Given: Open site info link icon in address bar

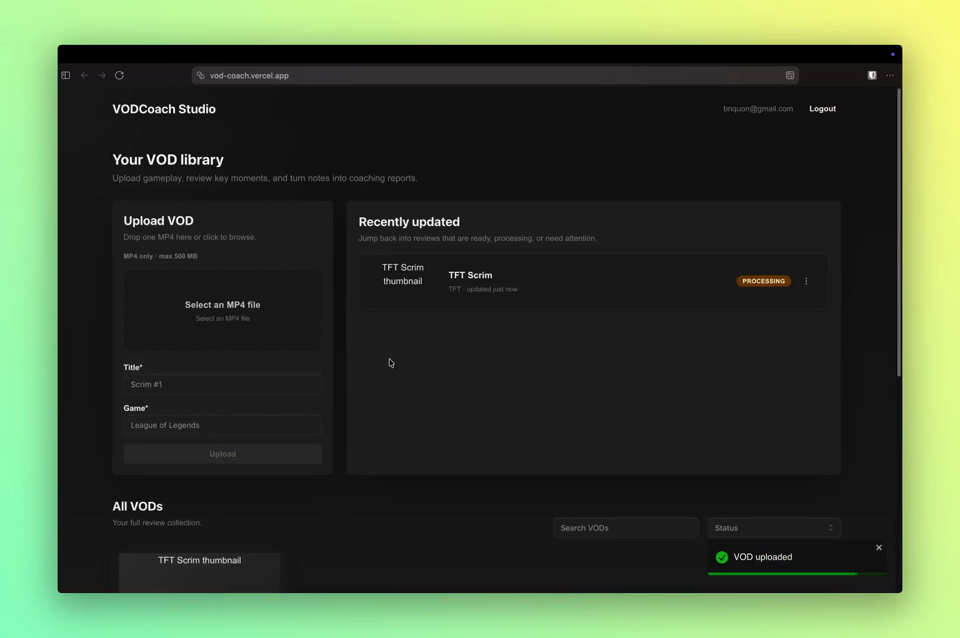Looking at the screenshot, I should (200, 75).
